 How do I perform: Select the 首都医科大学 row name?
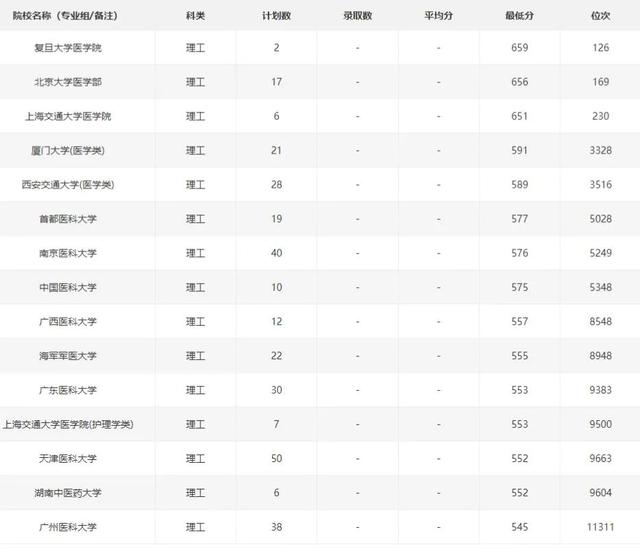[68, 219]
